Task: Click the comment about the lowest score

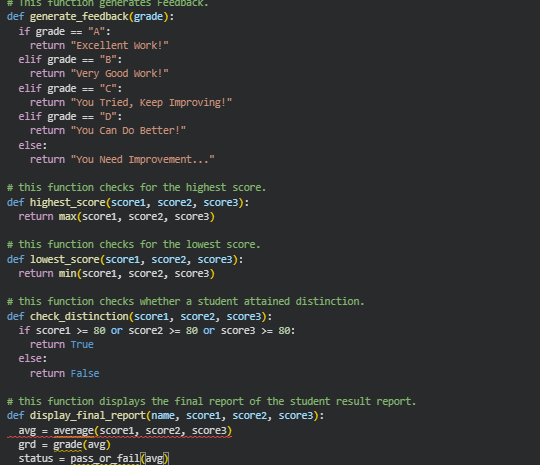Action: 134,245
